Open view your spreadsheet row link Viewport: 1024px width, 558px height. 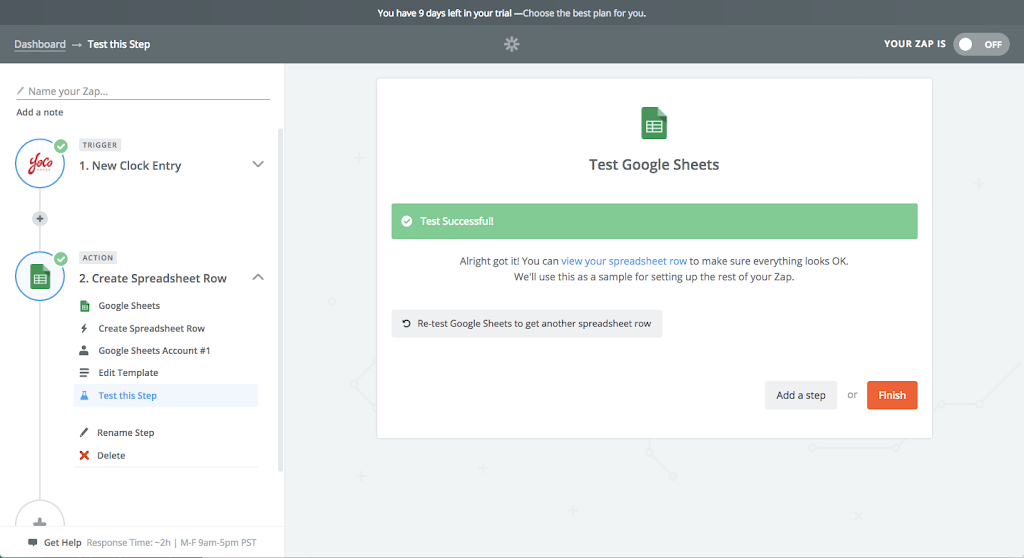point(624,261)
